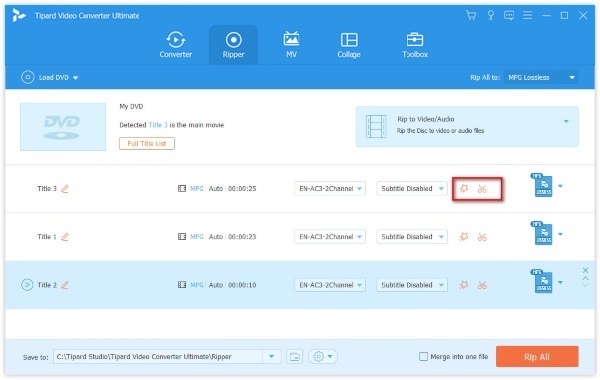Click the scissors cut icon for Title 2
The width and height of the screenshot is (600, 380).
tap(482, 285)
